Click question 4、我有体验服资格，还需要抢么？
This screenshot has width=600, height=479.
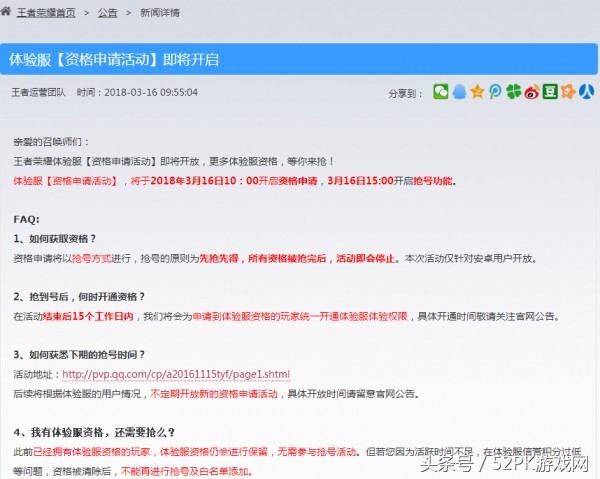click(94, 432)
